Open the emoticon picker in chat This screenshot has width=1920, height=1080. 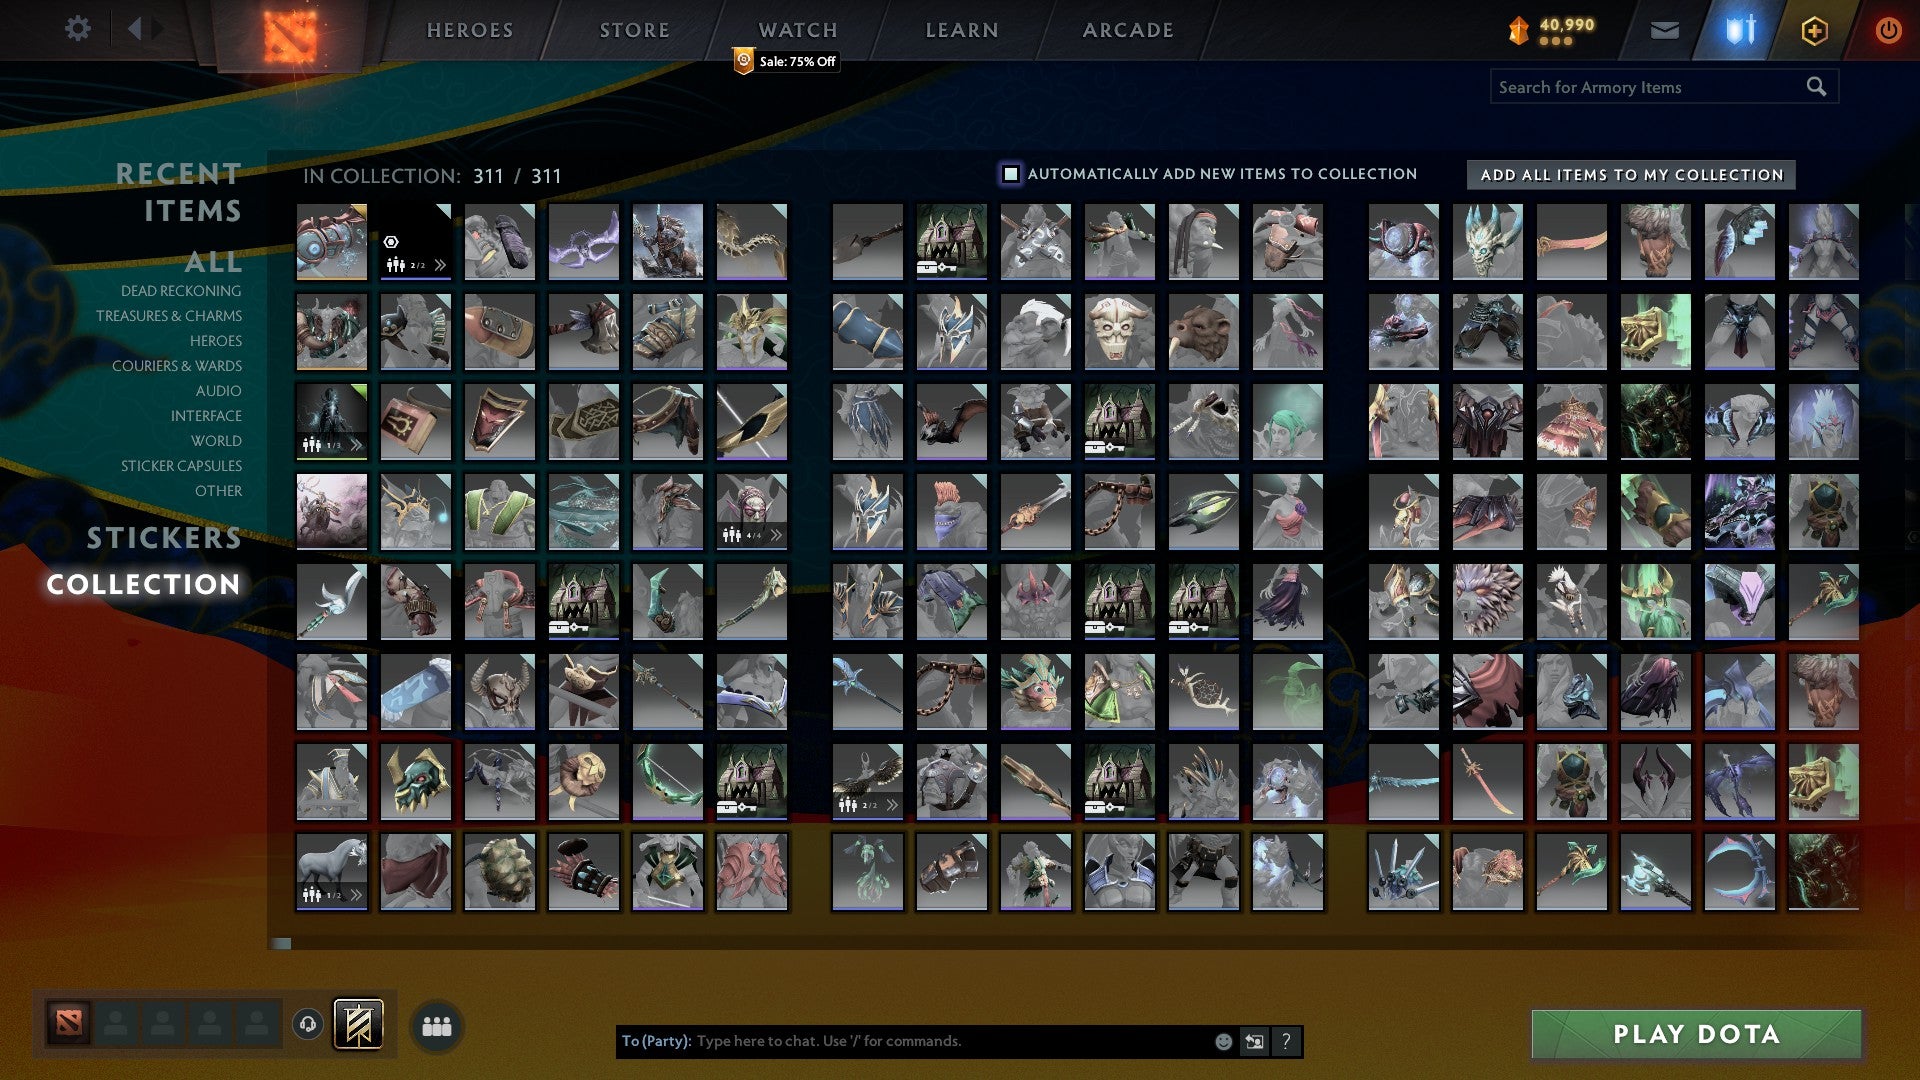1223,1042
